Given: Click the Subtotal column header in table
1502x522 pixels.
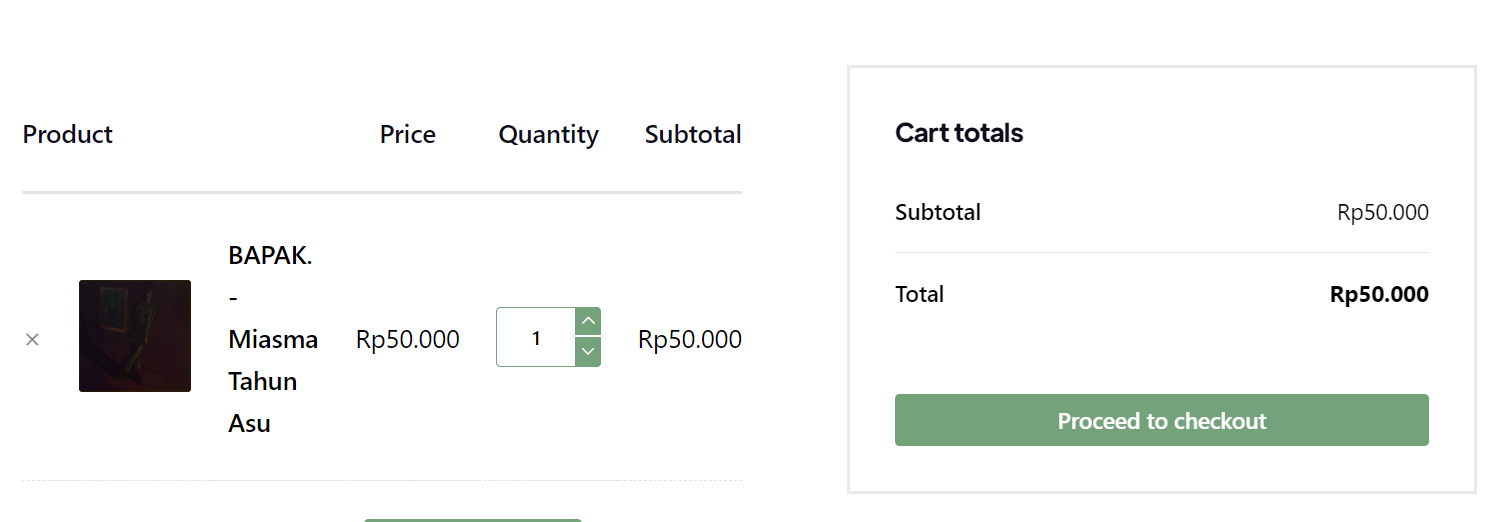Looking at the screenshot, I should pos(693,135).
